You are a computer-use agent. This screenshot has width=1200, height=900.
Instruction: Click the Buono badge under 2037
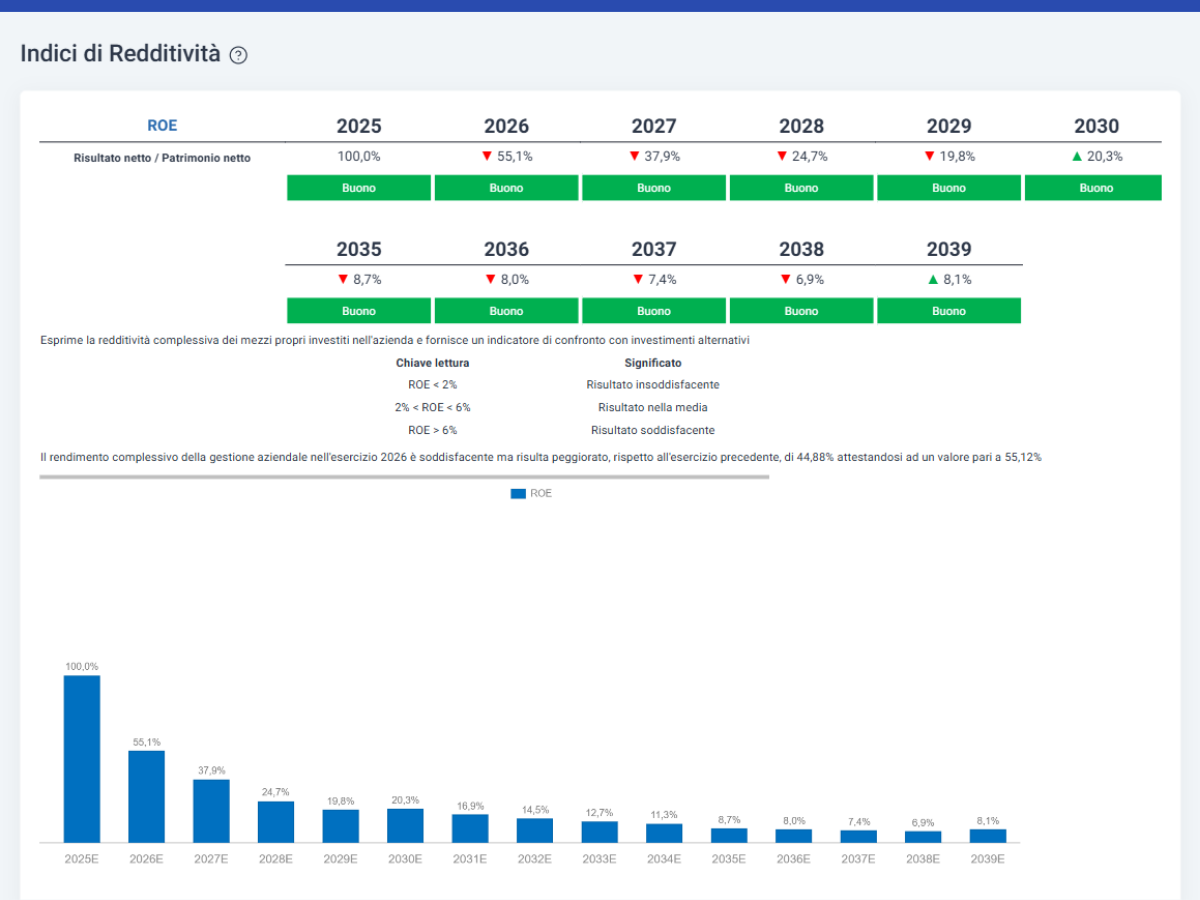(654, 311)
